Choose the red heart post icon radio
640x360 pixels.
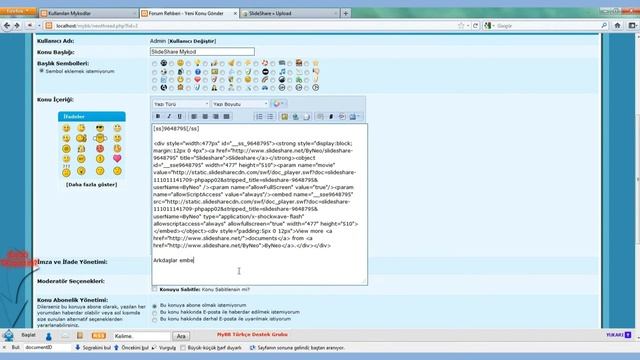189,80
